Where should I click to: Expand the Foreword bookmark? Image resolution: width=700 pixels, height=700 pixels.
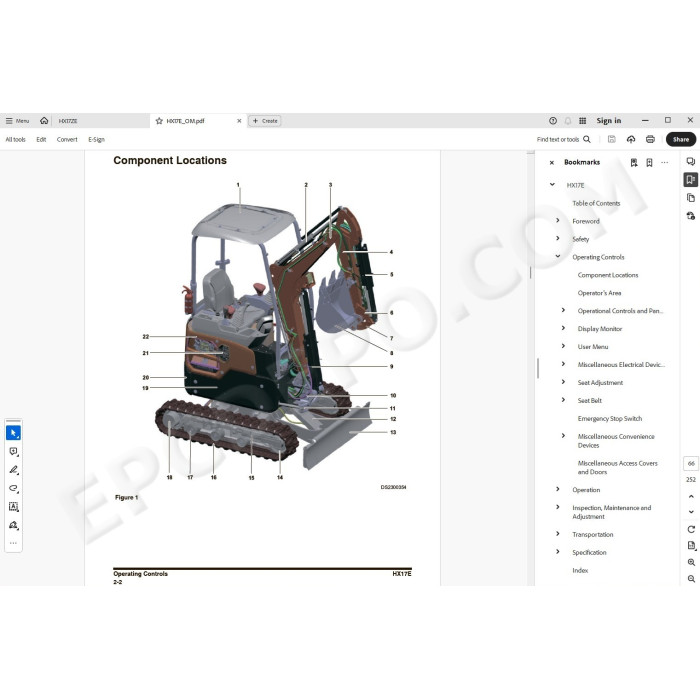[x=558, y=221]
